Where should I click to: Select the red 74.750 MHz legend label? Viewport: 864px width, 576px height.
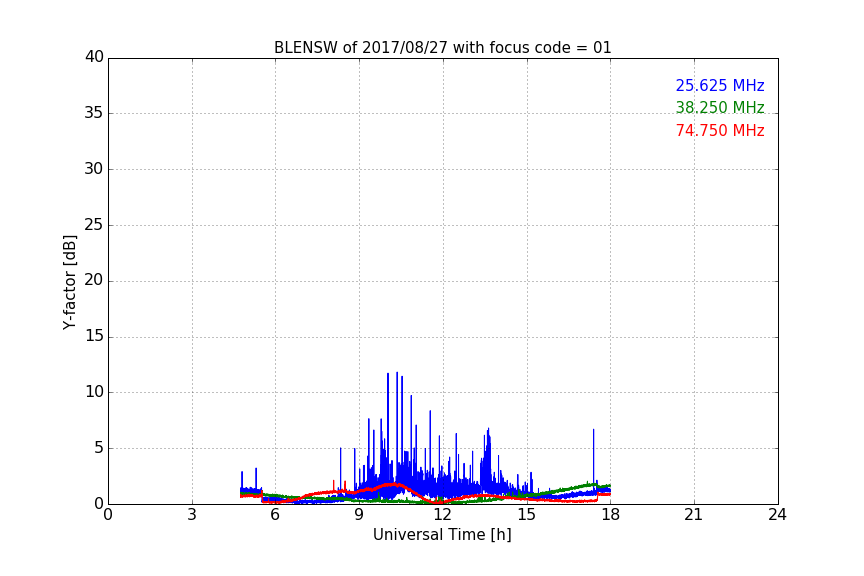(720, 131)
